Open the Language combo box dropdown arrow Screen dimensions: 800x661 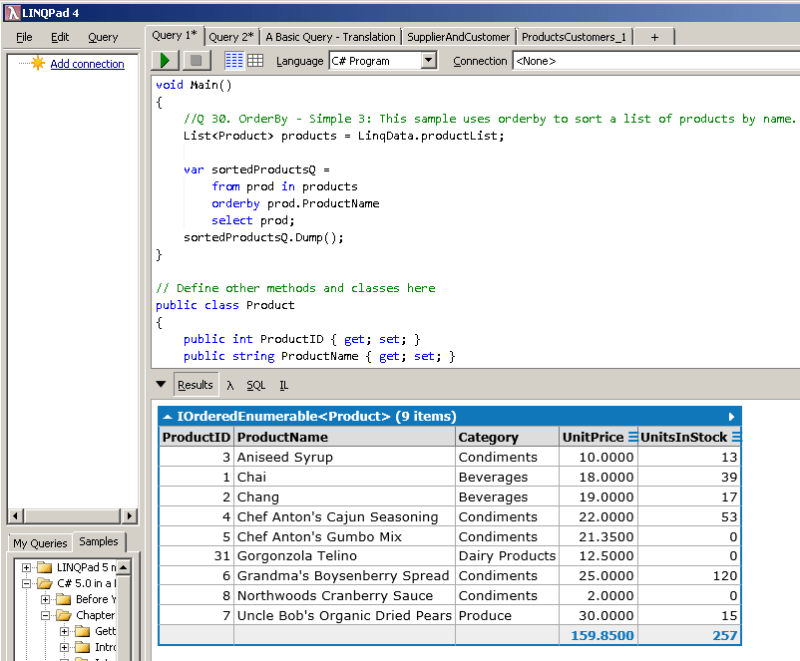pyautogui.click(x=429, y=61)
